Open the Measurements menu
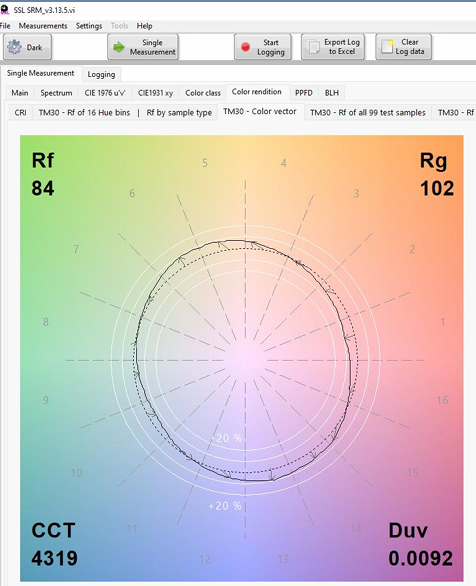Viewport: 476px width, 586px height. coord(43,26)
